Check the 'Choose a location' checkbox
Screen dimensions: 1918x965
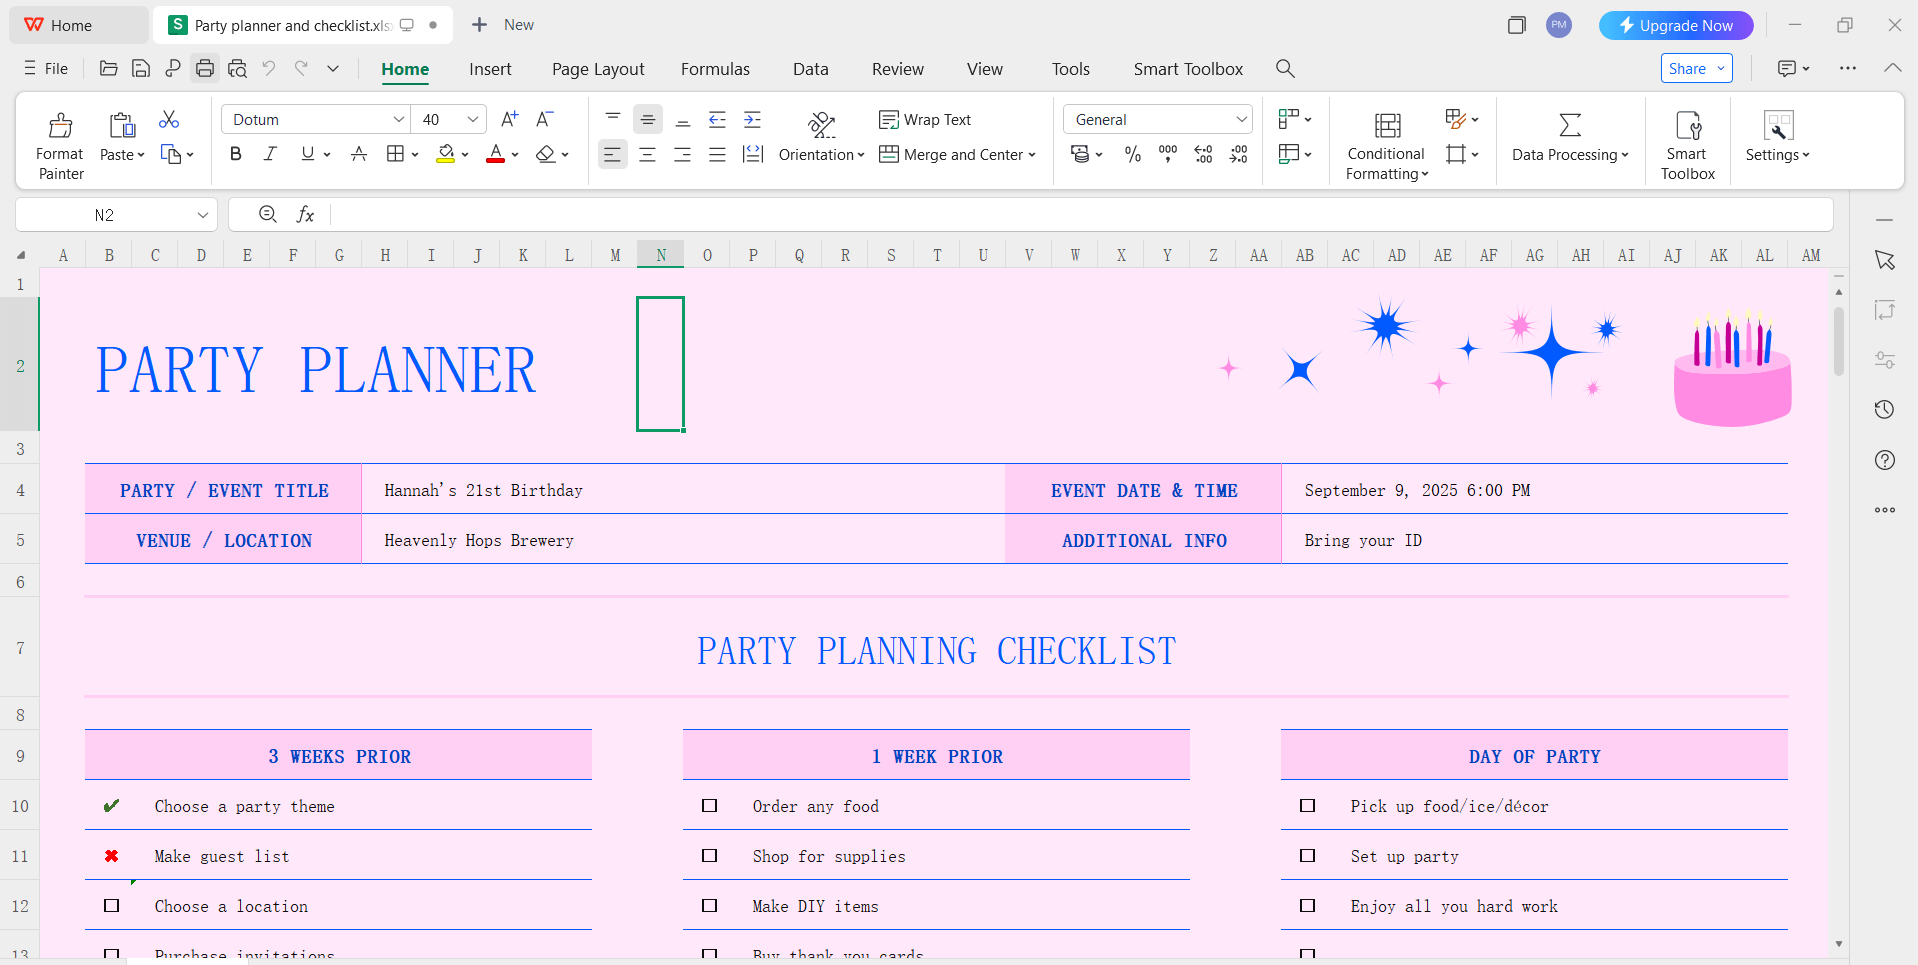112,906
